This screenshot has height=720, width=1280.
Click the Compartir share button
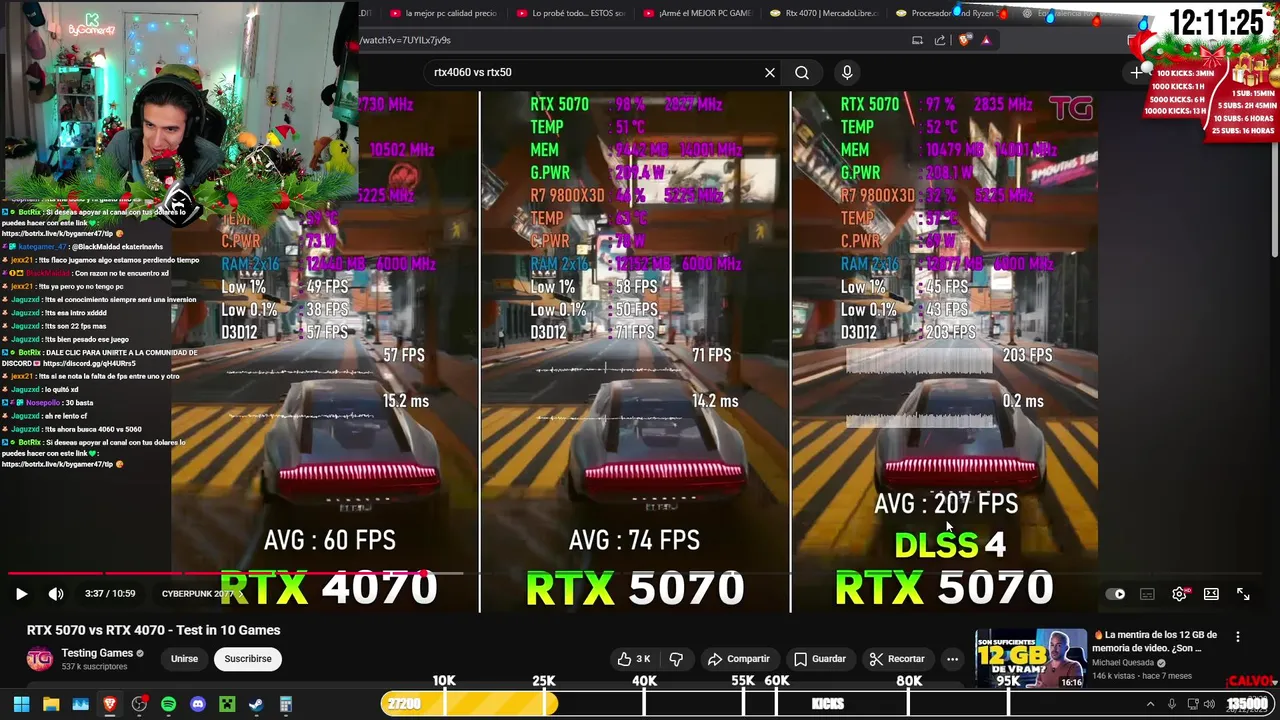[x=739, y=659]
